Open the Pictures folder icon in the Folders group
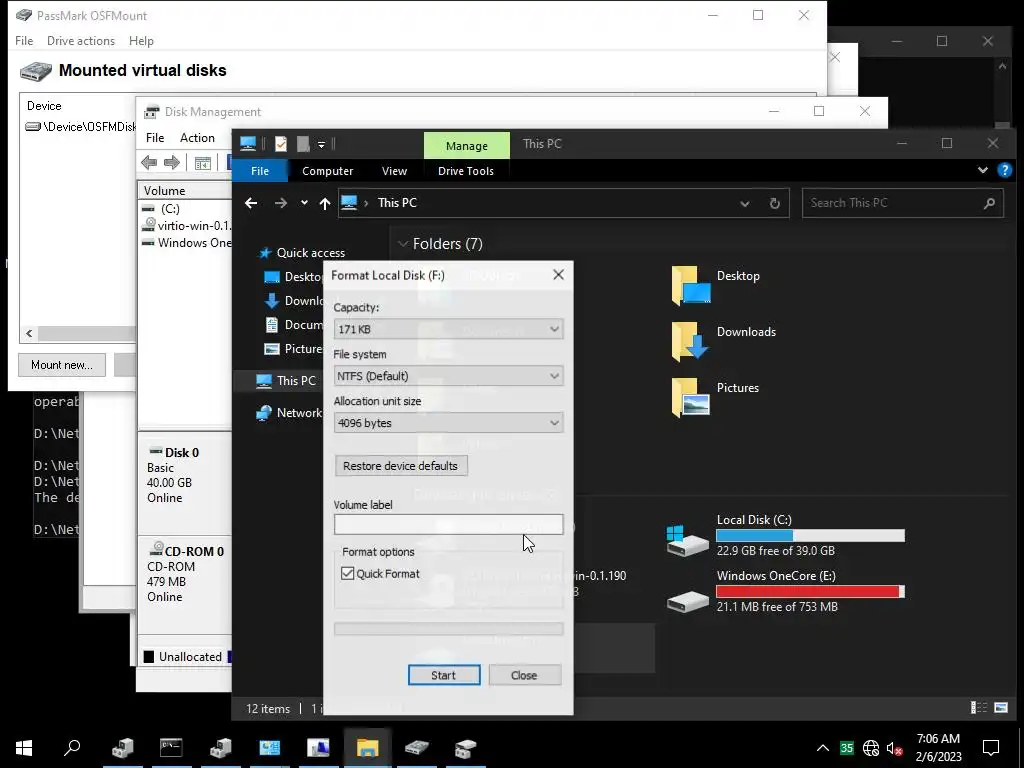 pos(690,397)
